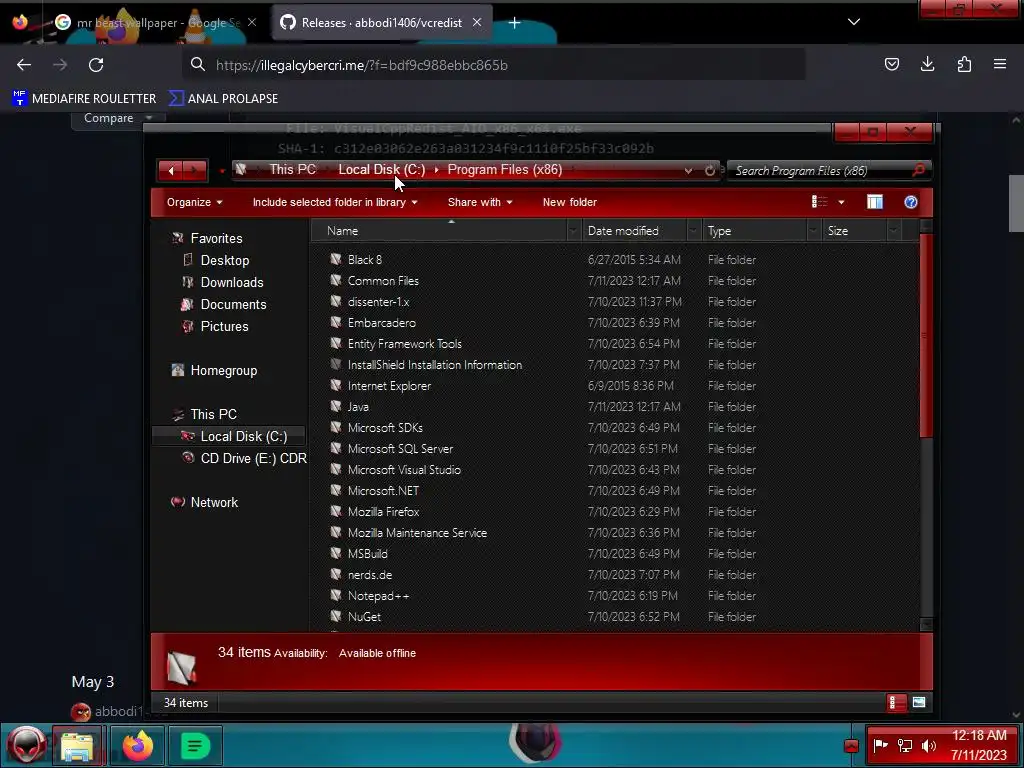The width and height of the screenshot is (1024, 768).
Task: Select This PC in breadcrumb path
Action: click(293, 170)
